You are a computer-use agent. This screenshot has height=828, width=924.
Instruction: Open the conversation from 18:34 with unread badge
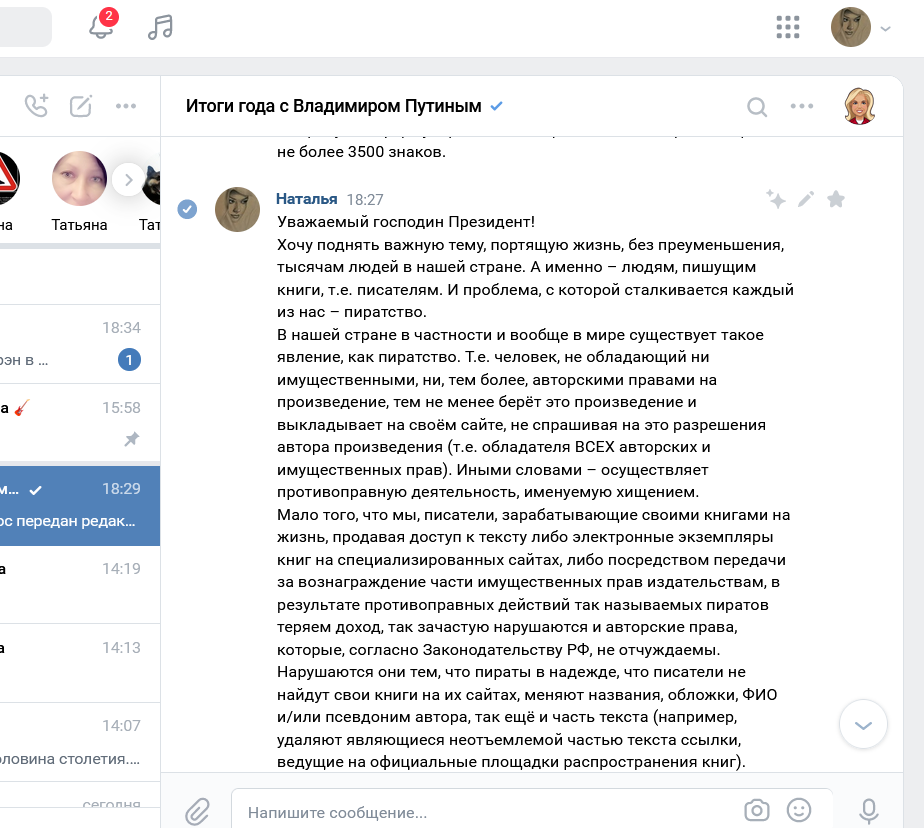pos(80,344)
